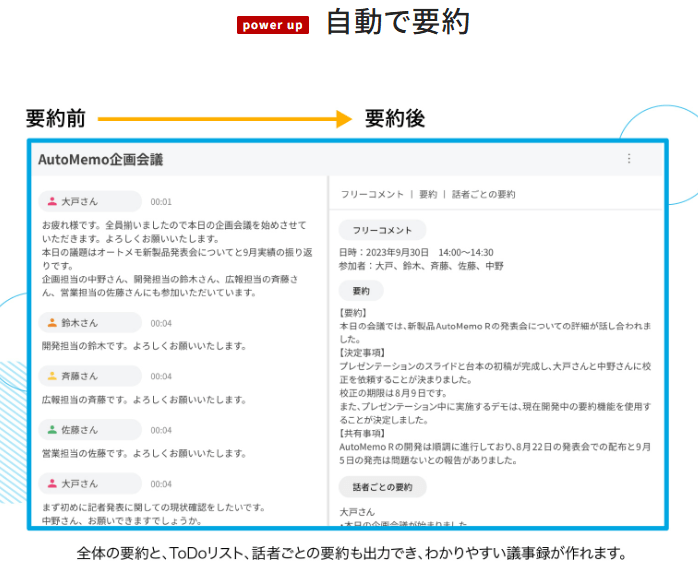Select the 佐藤さん speaker chip

pyautogui.click(x=90, y=430)
